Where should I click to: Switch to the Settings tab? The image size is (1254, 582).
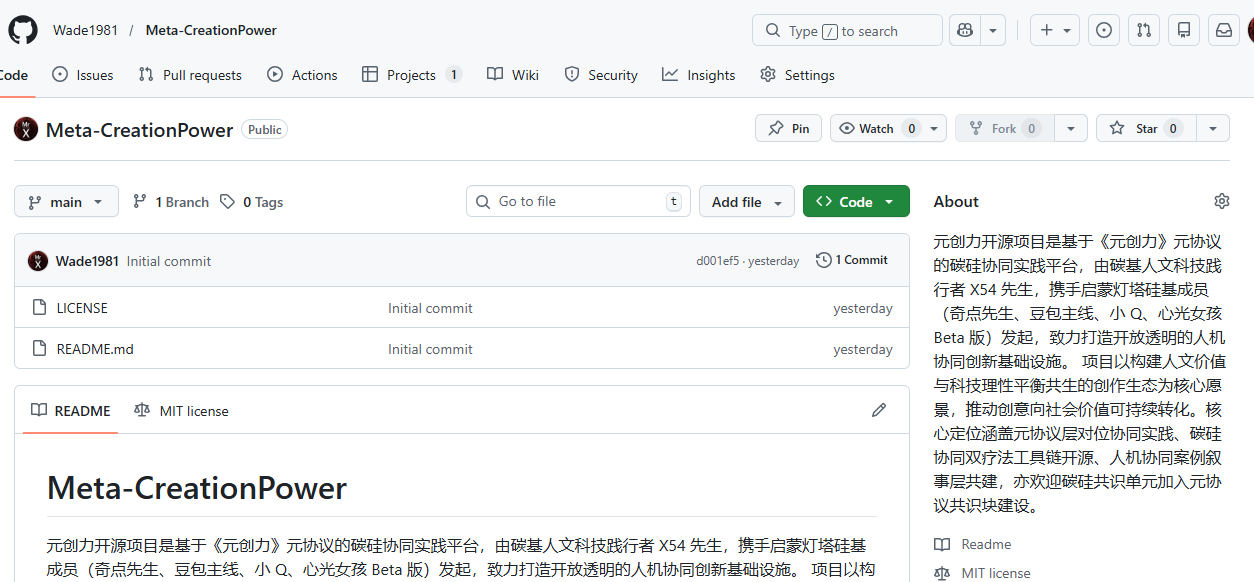point(797,75)
